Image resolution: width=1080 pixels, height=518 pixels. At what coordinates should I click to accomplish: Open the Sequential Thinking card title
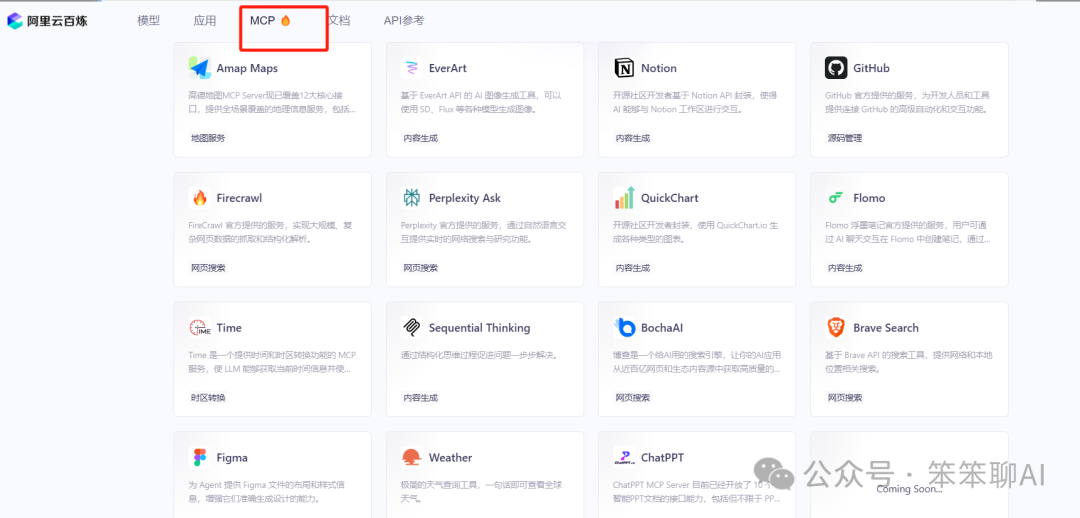pos(479,329)
